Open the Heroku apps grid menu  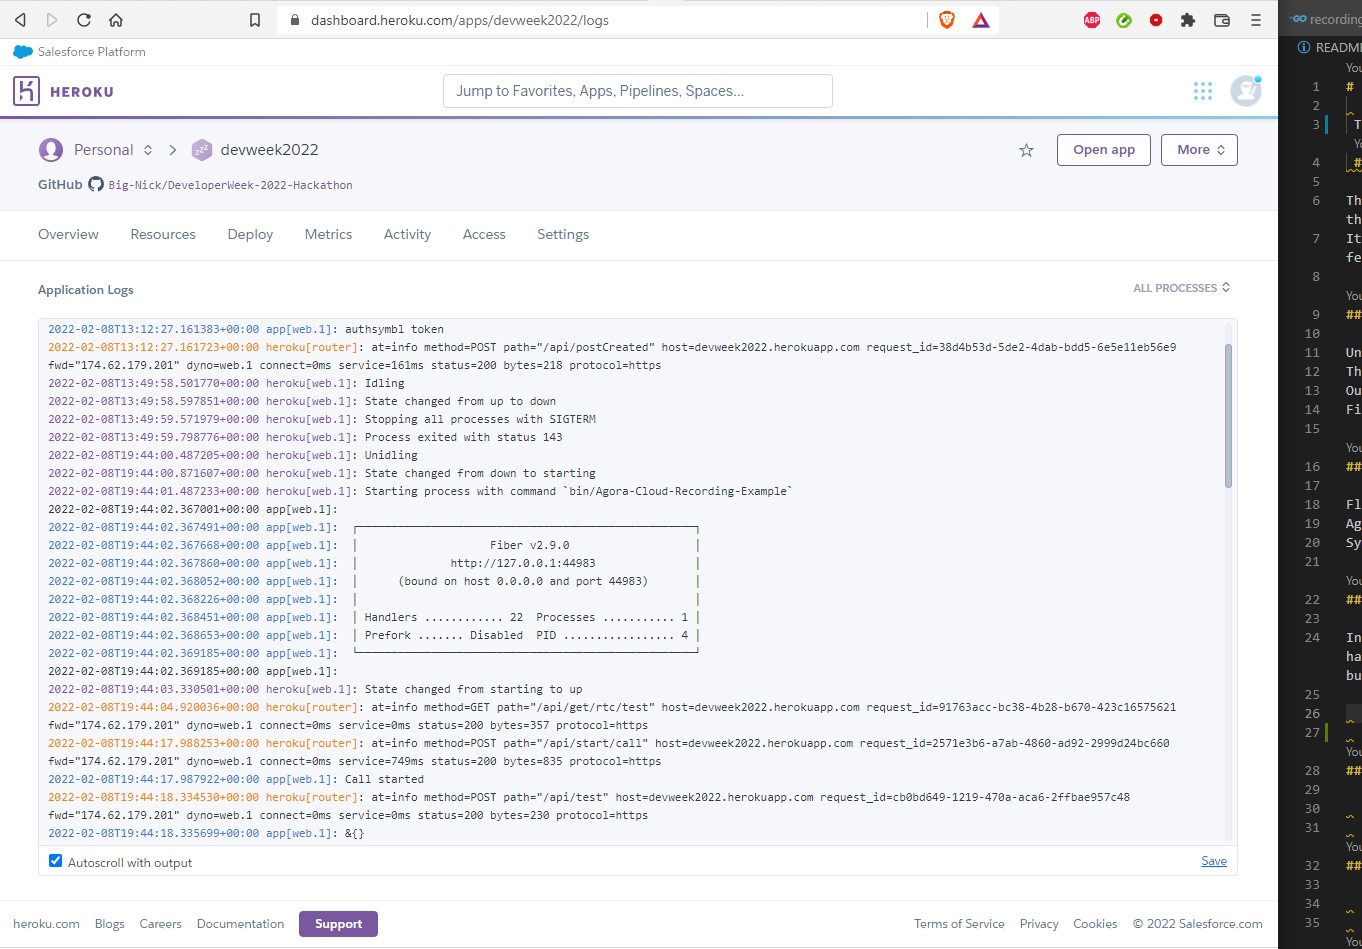coord(1203,91)
